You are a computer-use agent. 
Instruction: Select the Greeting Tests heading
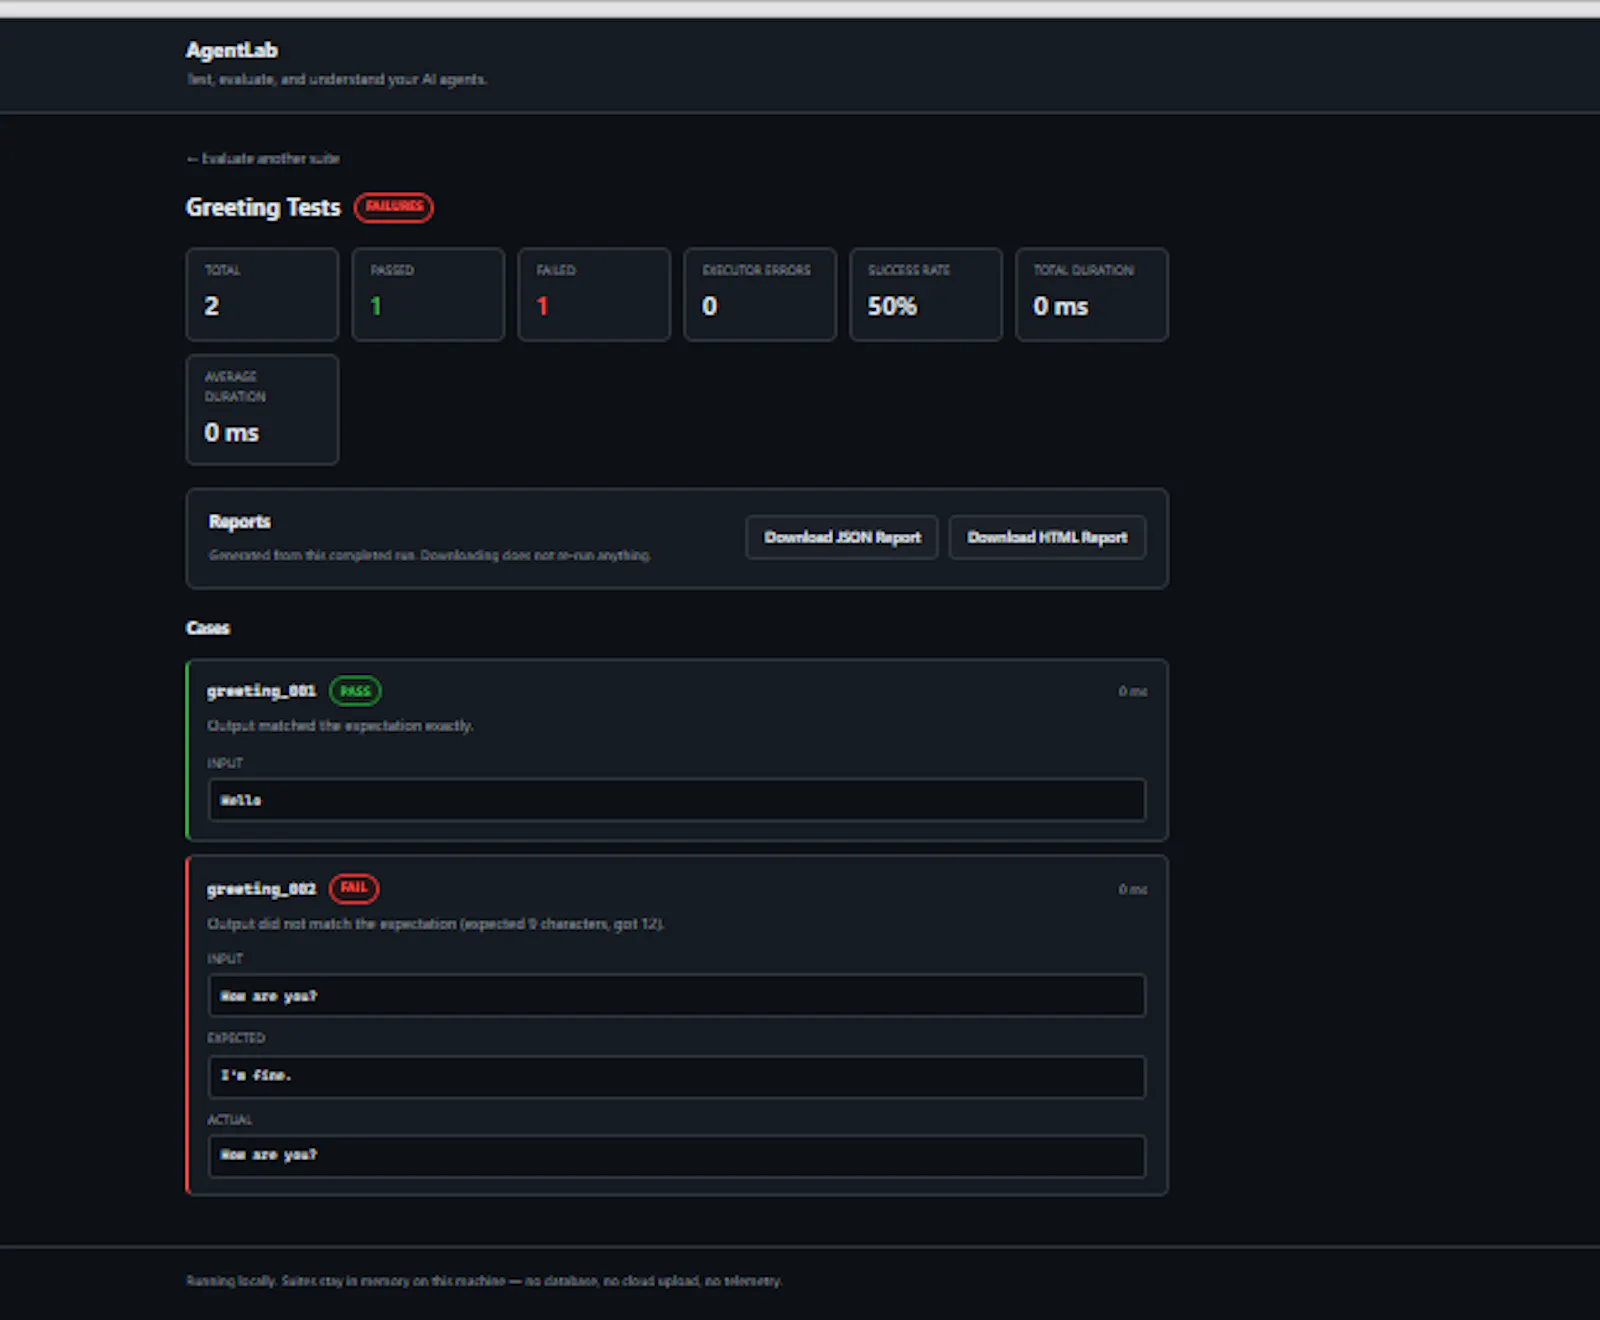tap(263, 207)
